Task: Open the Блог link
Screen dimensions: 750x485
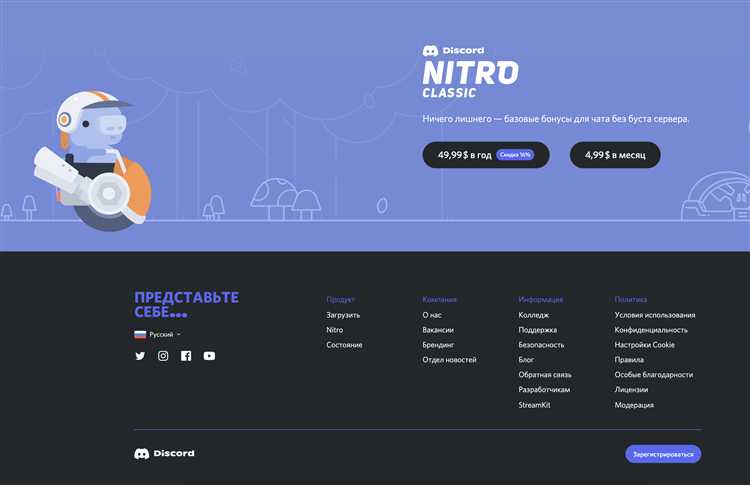Action: (526, 359)
